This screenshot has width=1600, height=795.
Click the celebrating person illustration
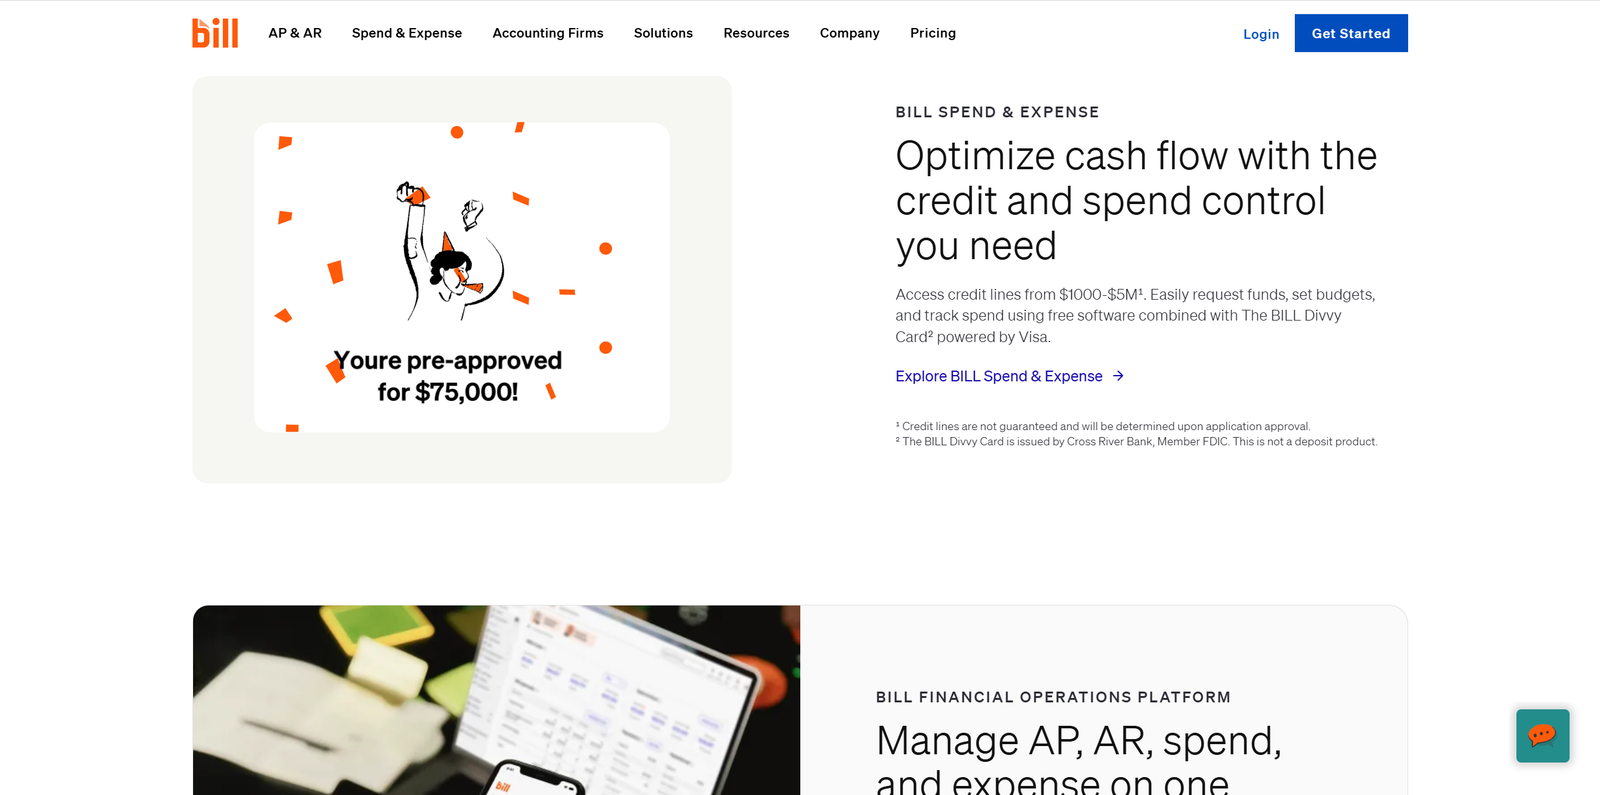tap(448, 251)
